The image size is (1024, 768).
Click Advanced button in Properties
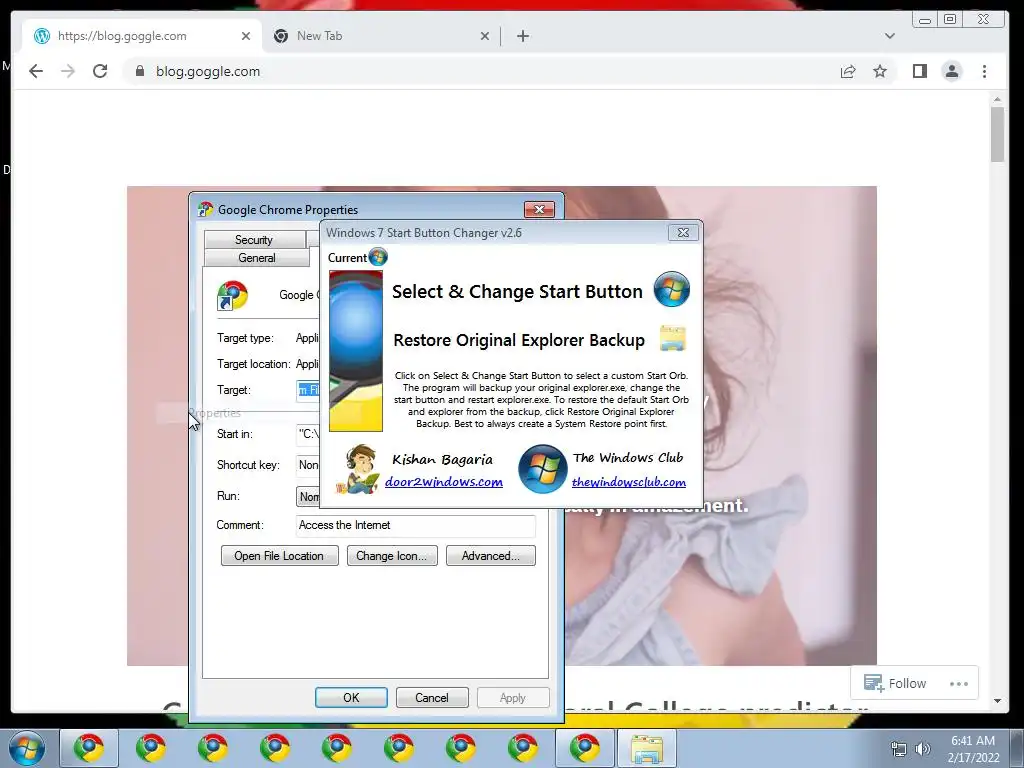click(x=490, y=556)
